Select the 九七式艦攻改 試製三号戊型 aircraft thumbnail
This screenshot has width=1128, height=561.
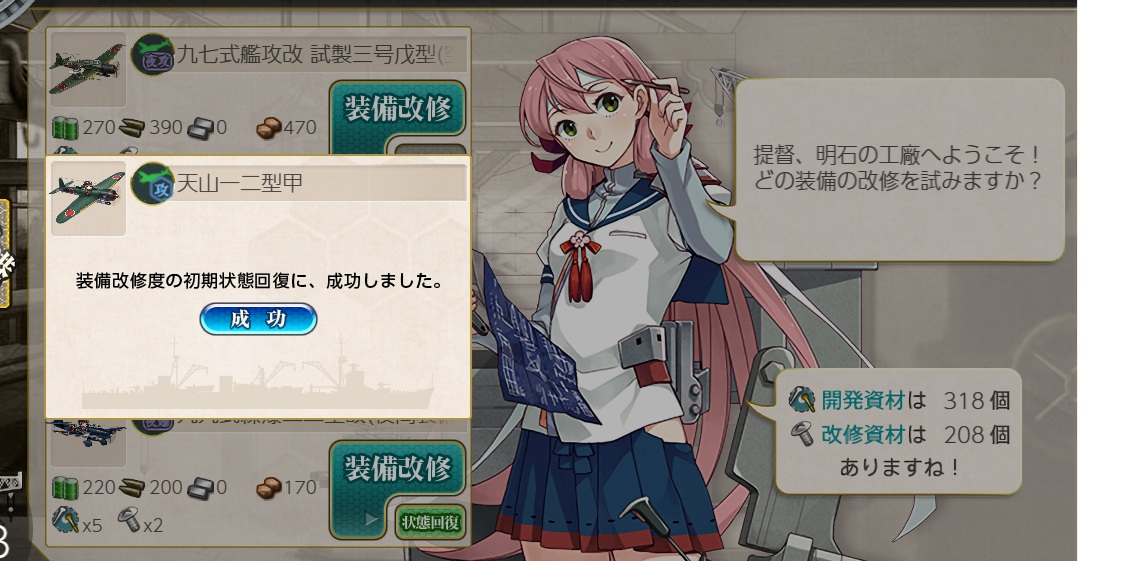coord(87,69)
